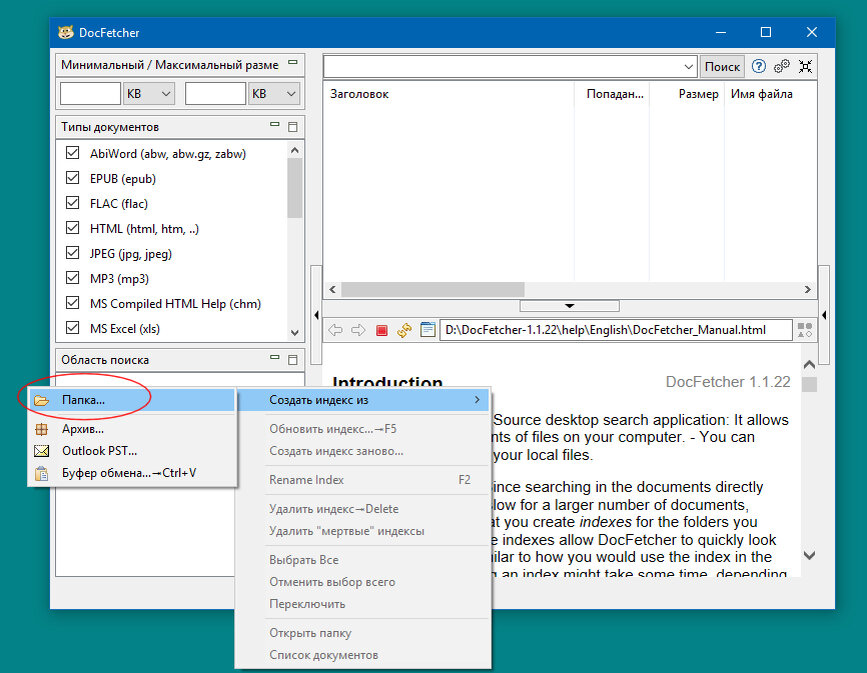Click the red stop loading icon
This screenshot has height=673, width=867.
pos(382,330)
